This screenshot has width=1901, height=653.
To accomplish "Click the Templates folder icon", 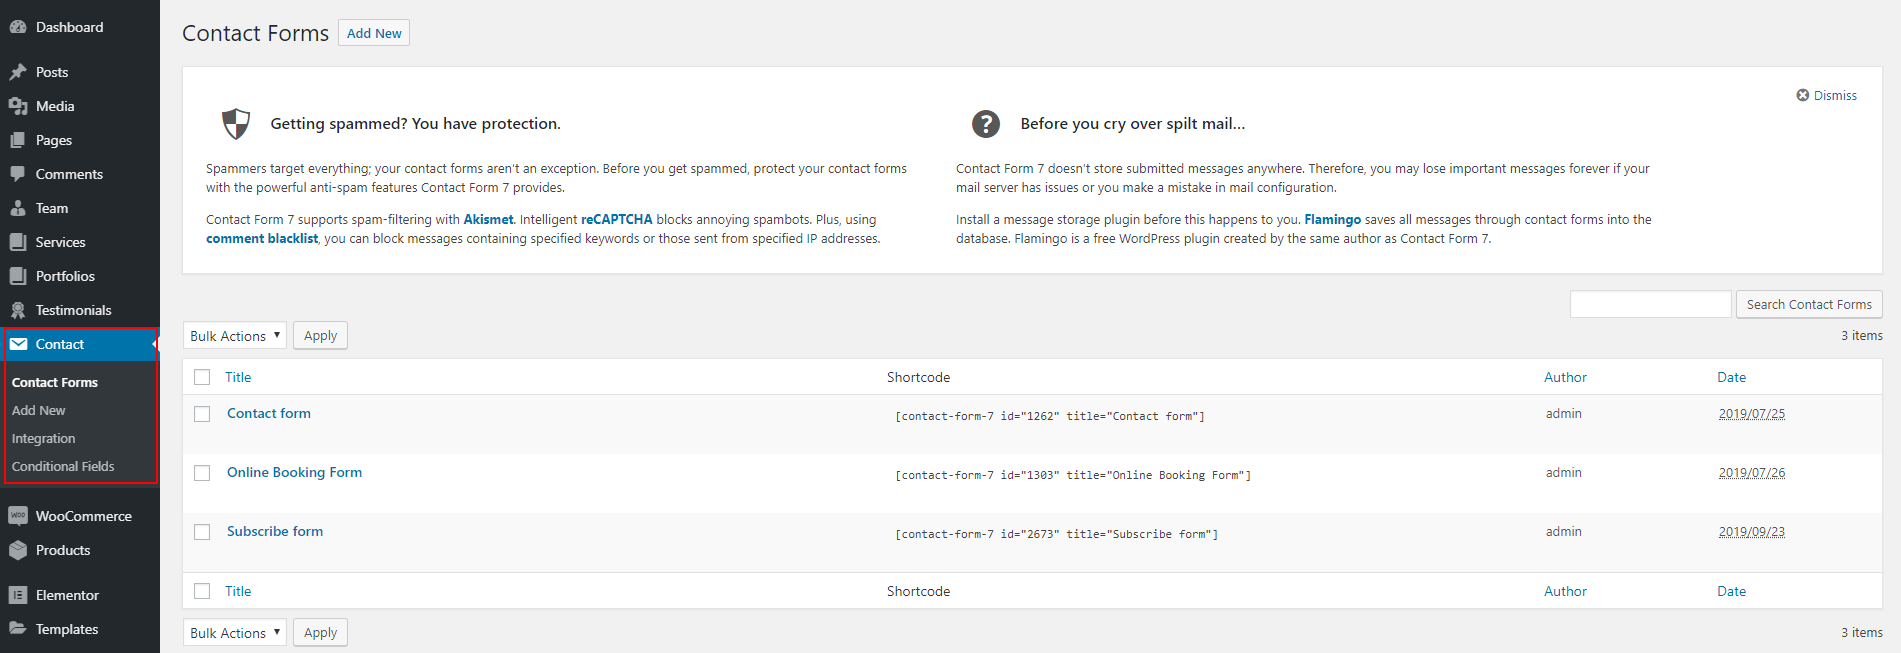I will [18, 629].
